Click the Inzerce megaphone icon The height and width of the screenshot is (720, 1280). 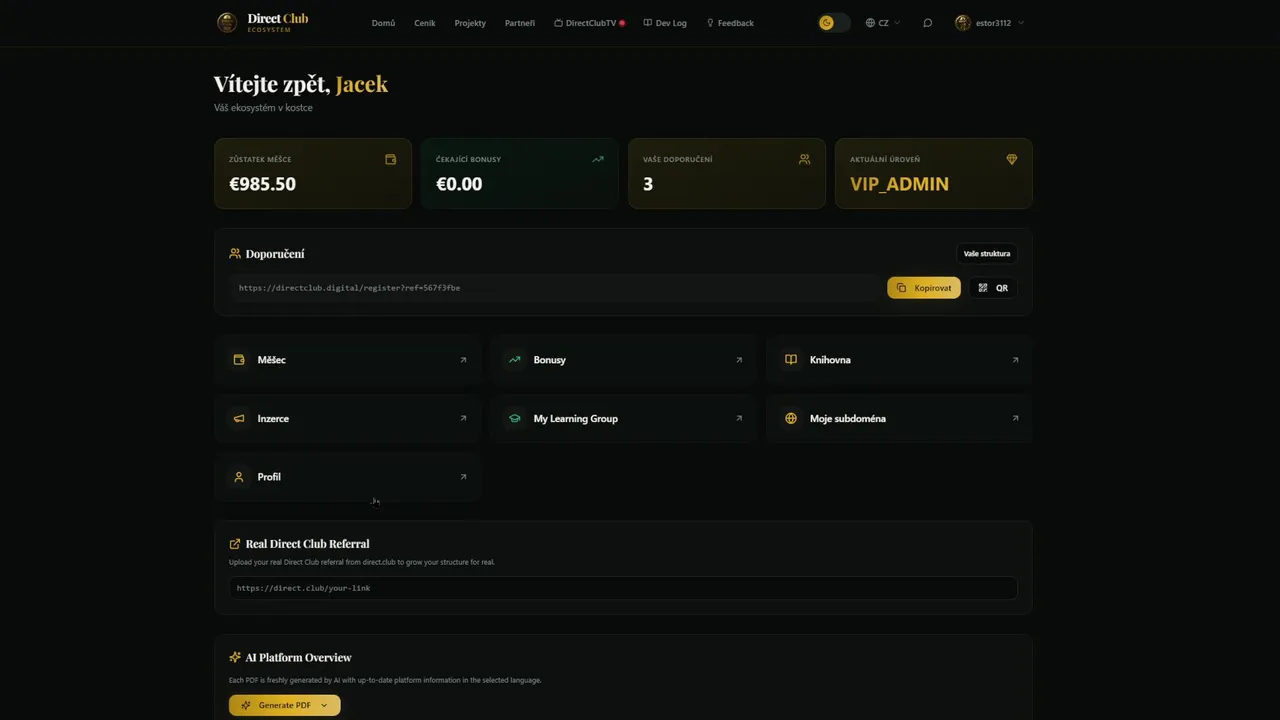239,419
